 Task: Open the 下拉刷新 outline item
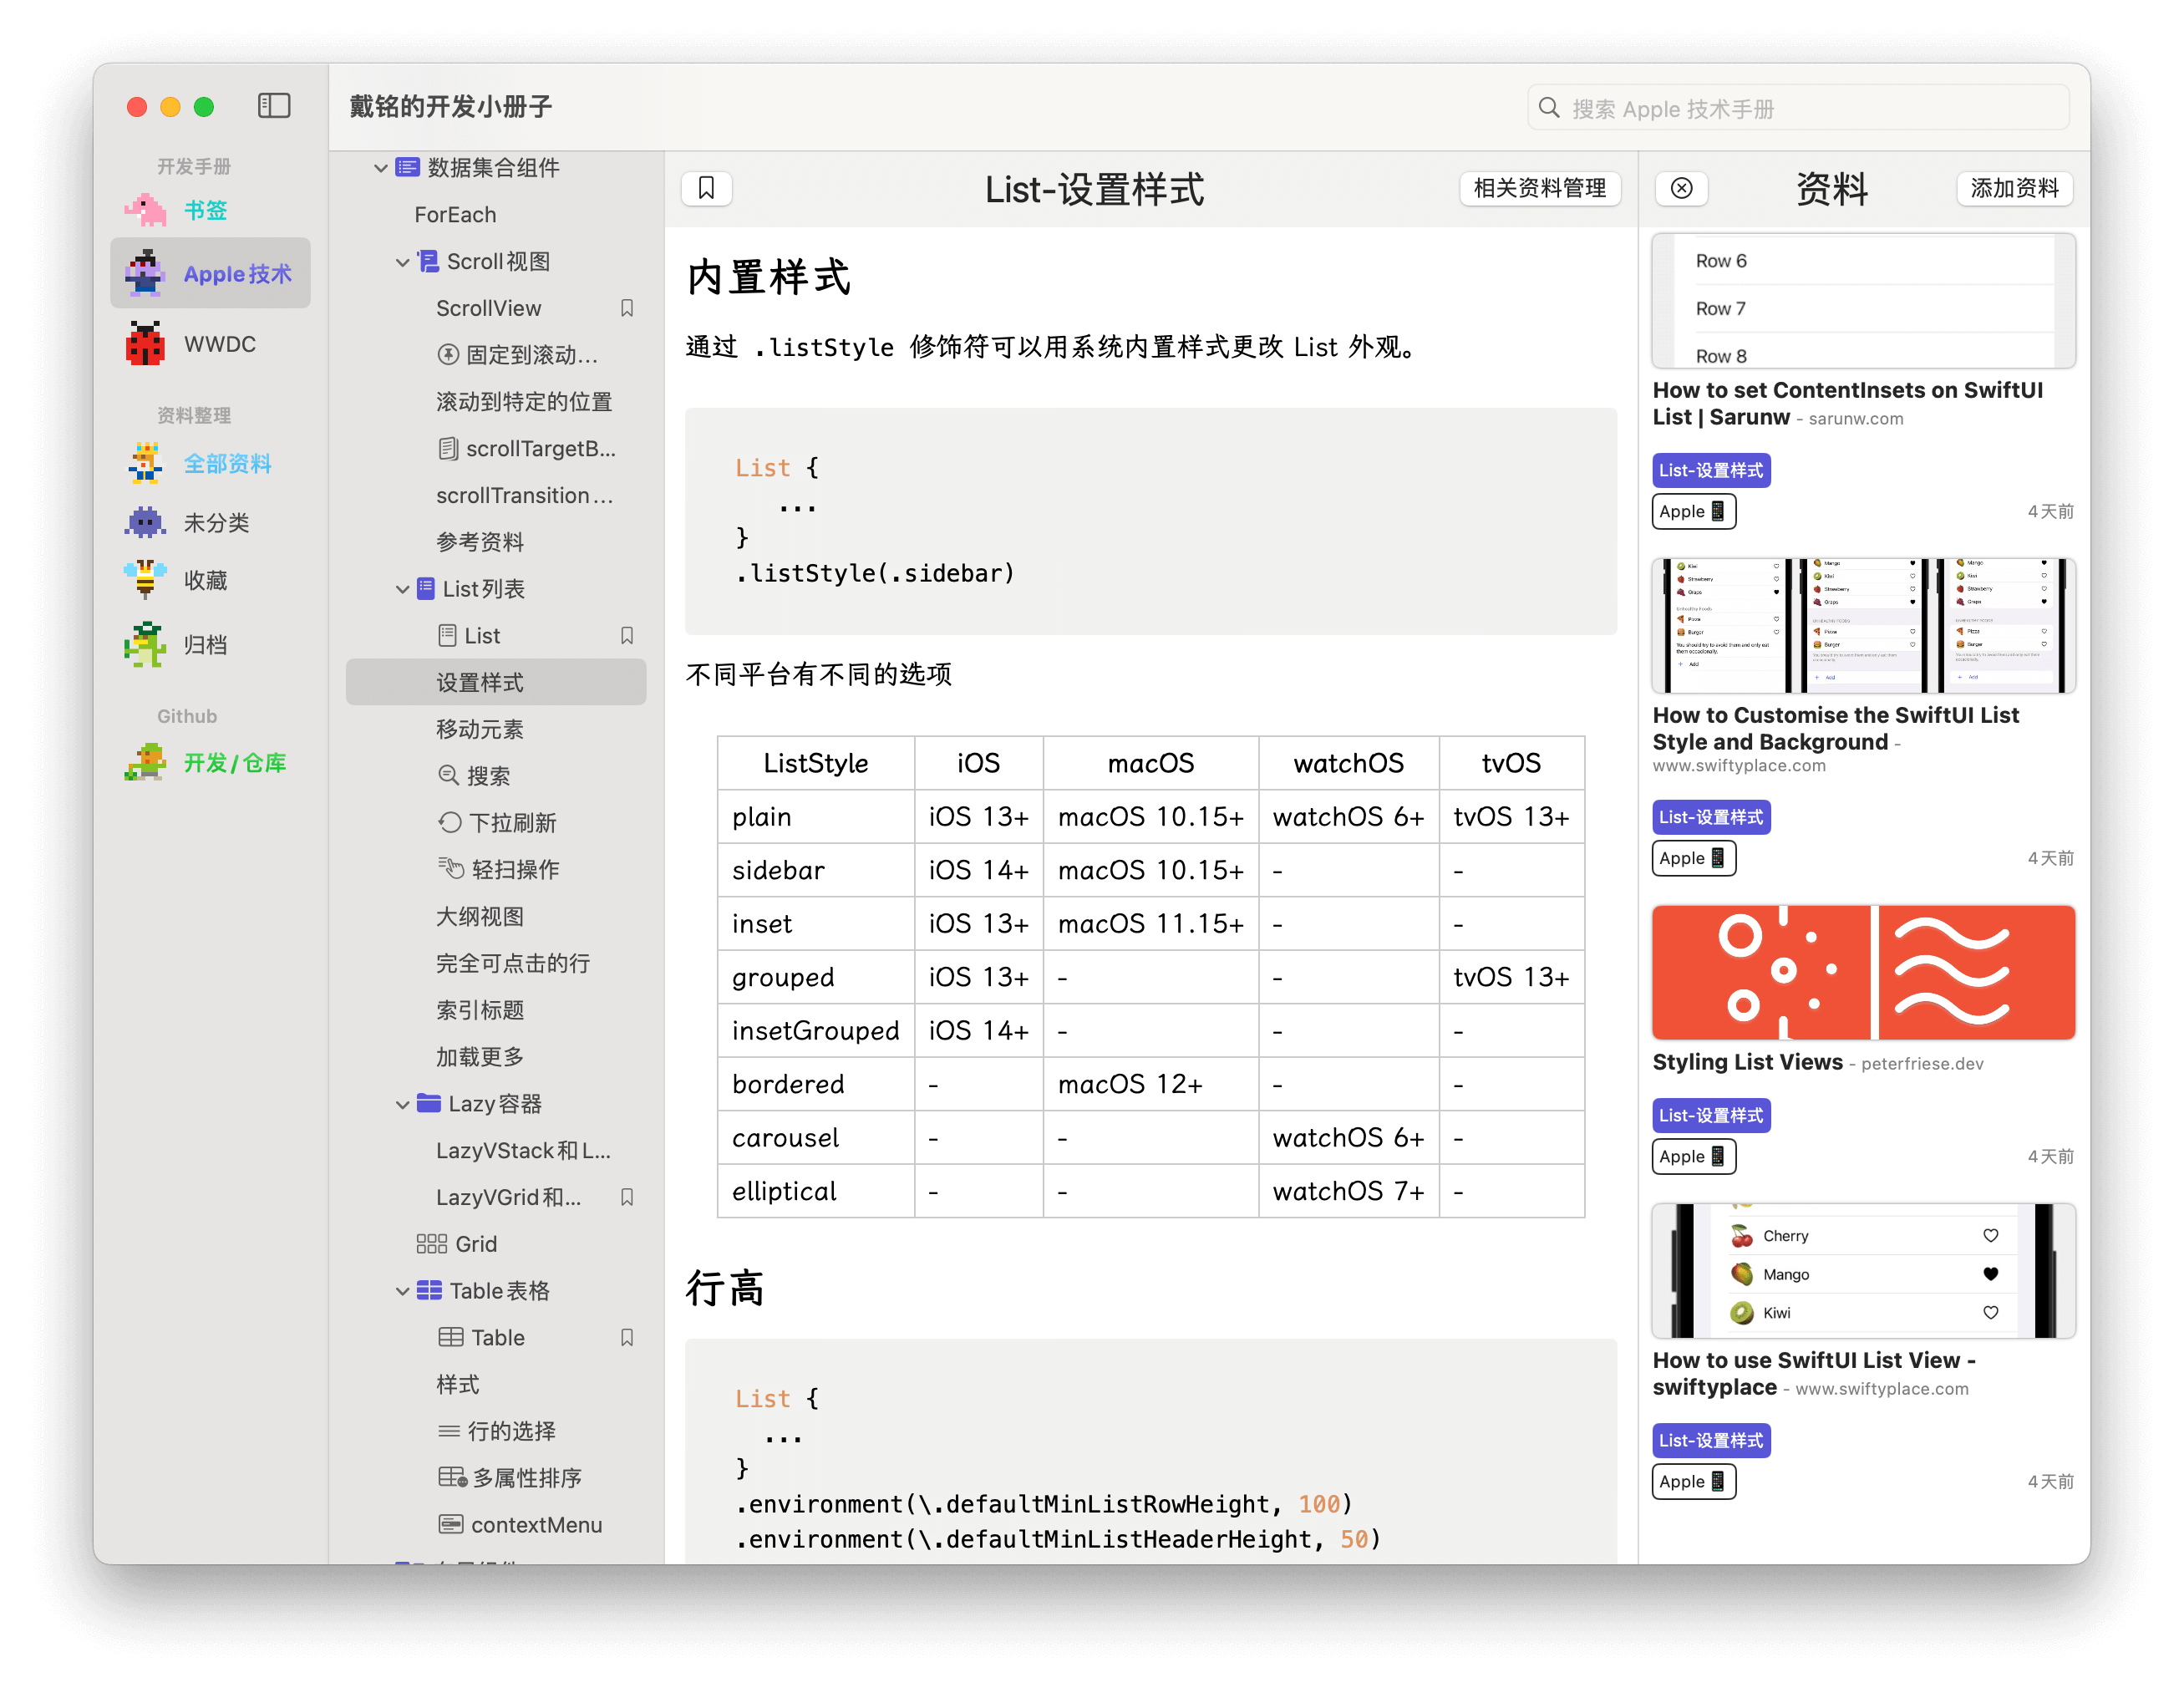(511, 822)
